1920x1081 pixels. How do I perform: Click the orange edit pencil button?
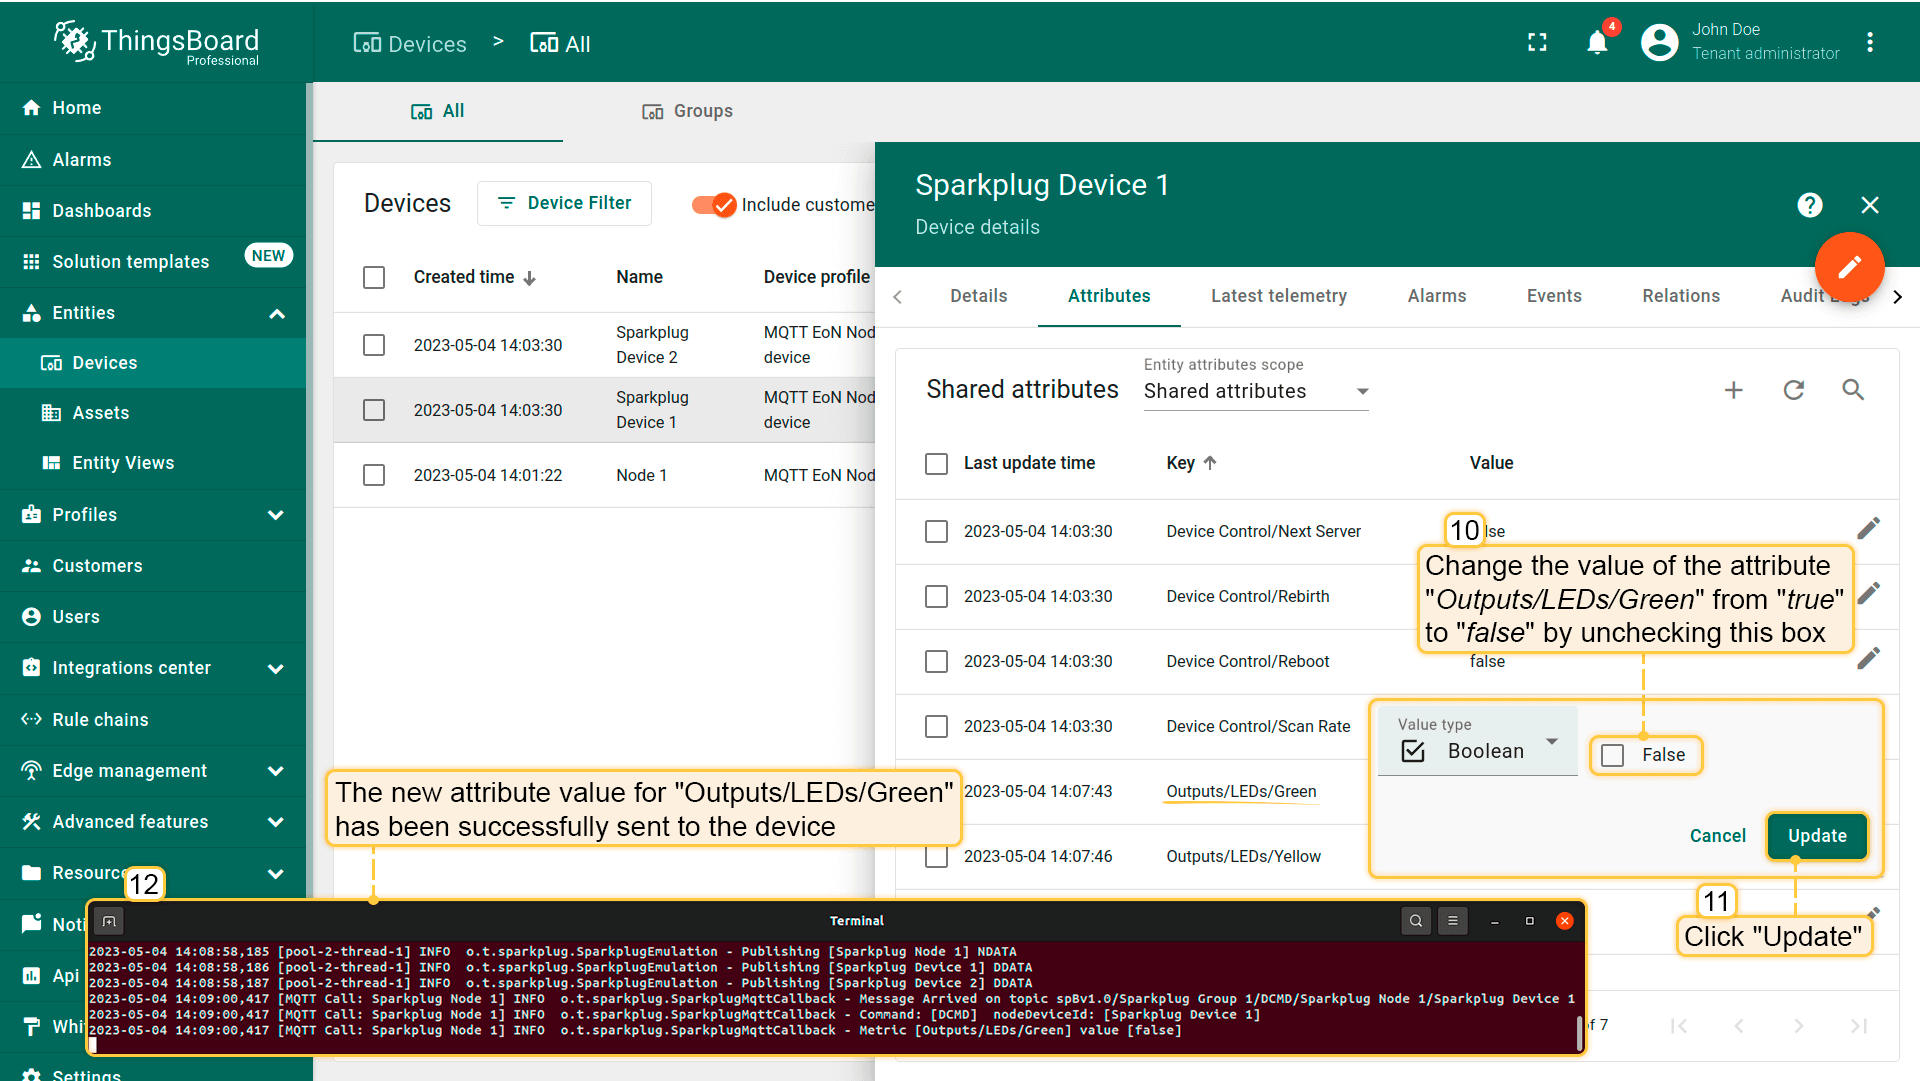(1849, 267)
